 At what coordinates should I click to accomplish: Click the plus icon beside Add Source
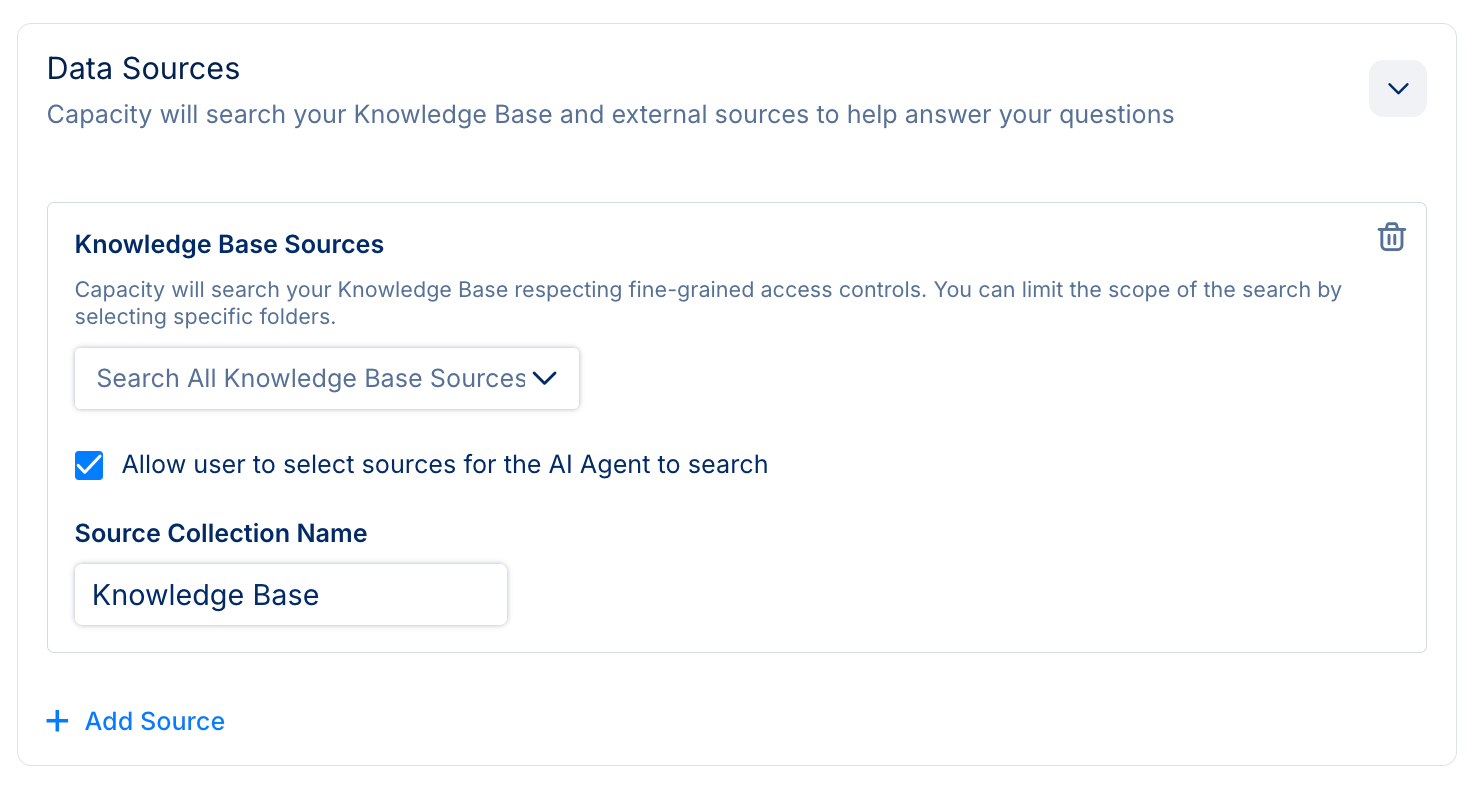(x=58, y=721)
